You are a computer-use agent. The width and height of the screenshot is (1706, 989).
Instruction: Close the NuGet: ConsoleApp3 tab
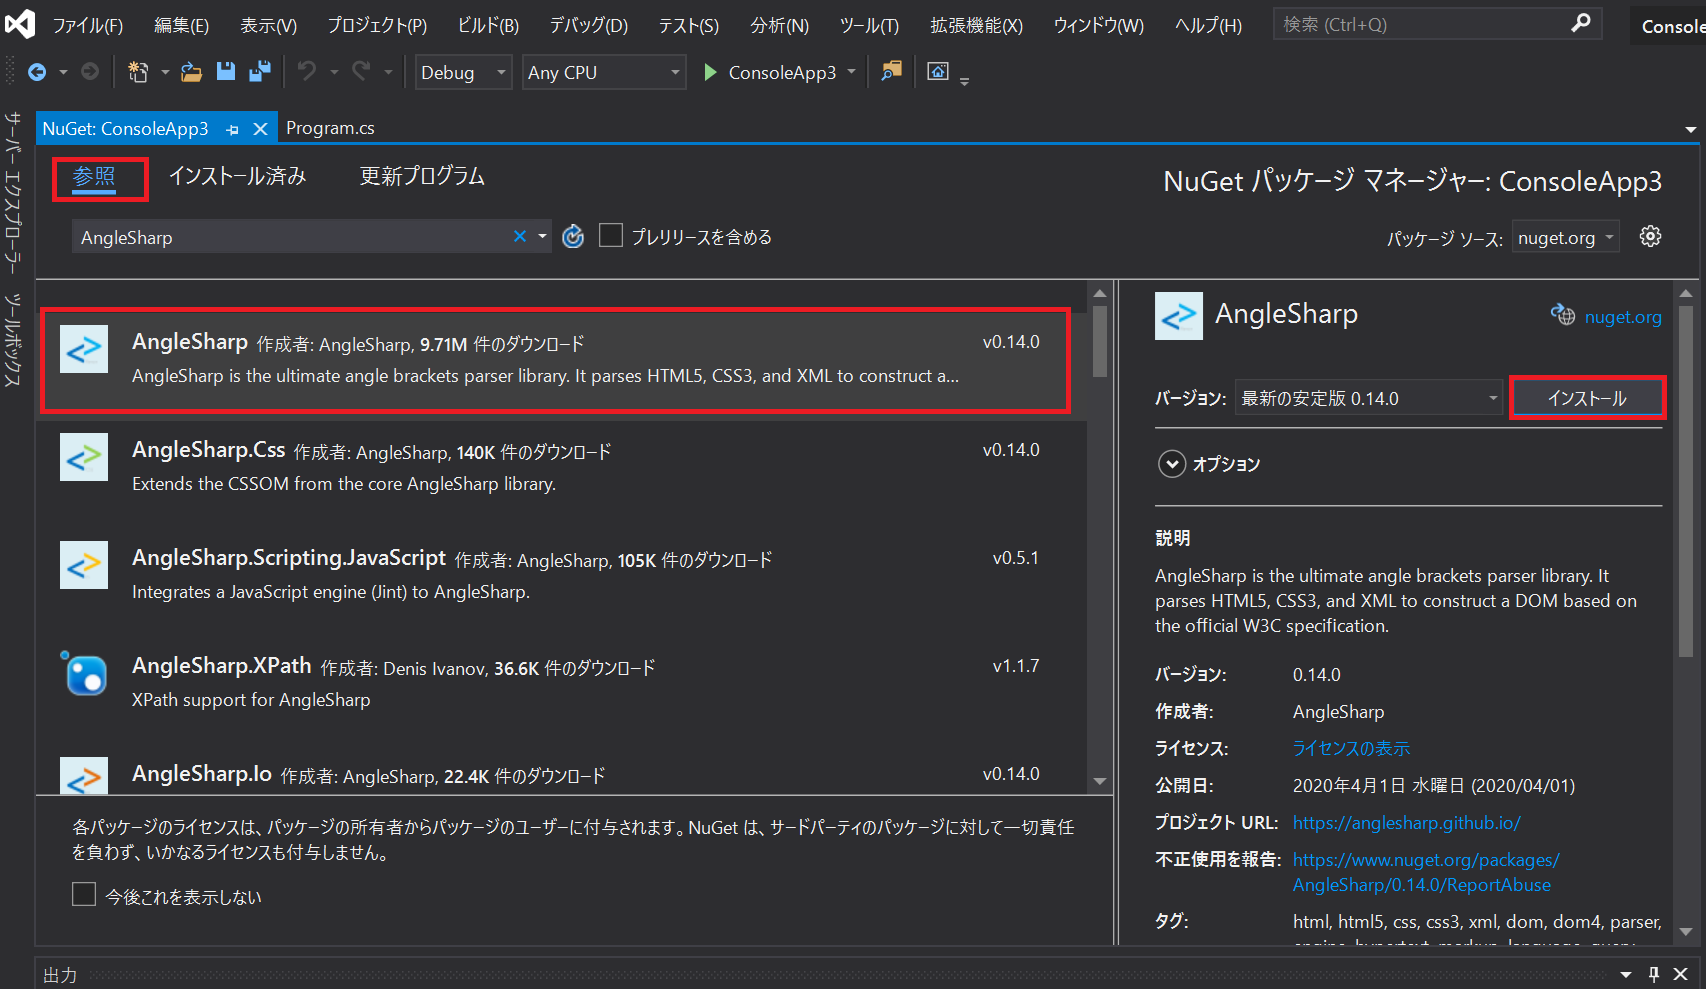(x=260, y=129)
